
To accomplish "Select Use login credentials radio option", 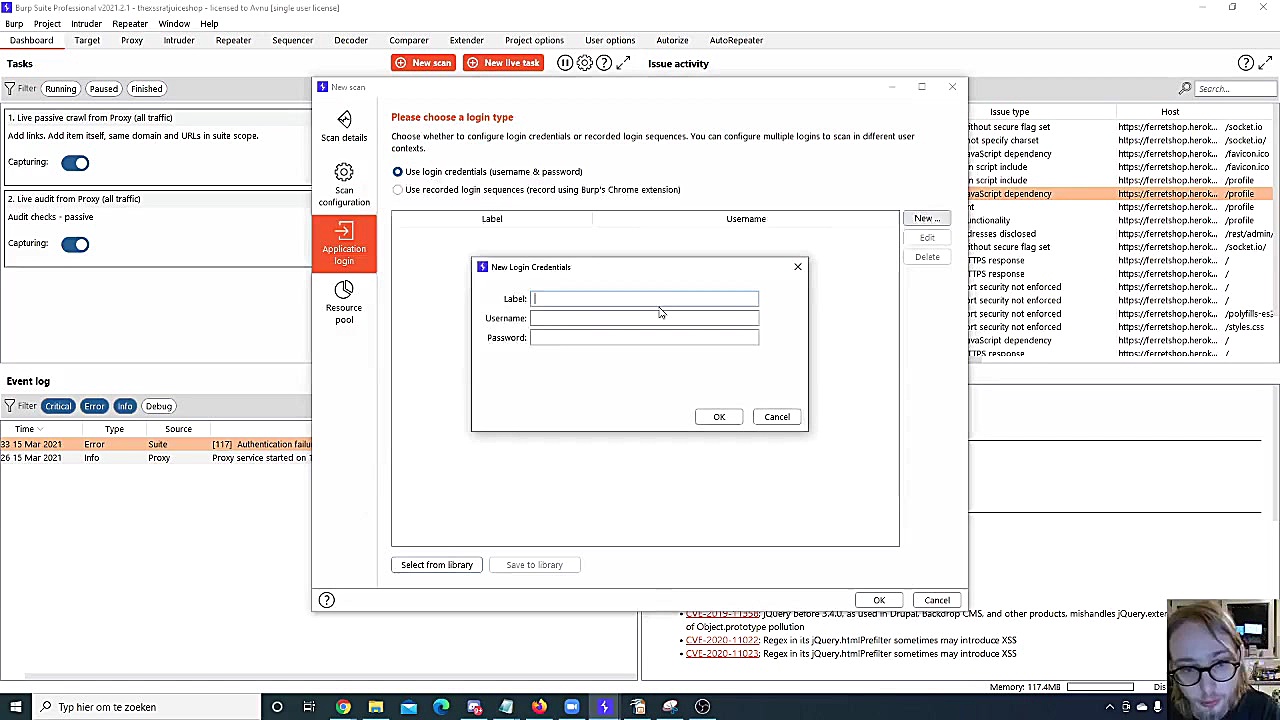I will click(x=398, y=172).
